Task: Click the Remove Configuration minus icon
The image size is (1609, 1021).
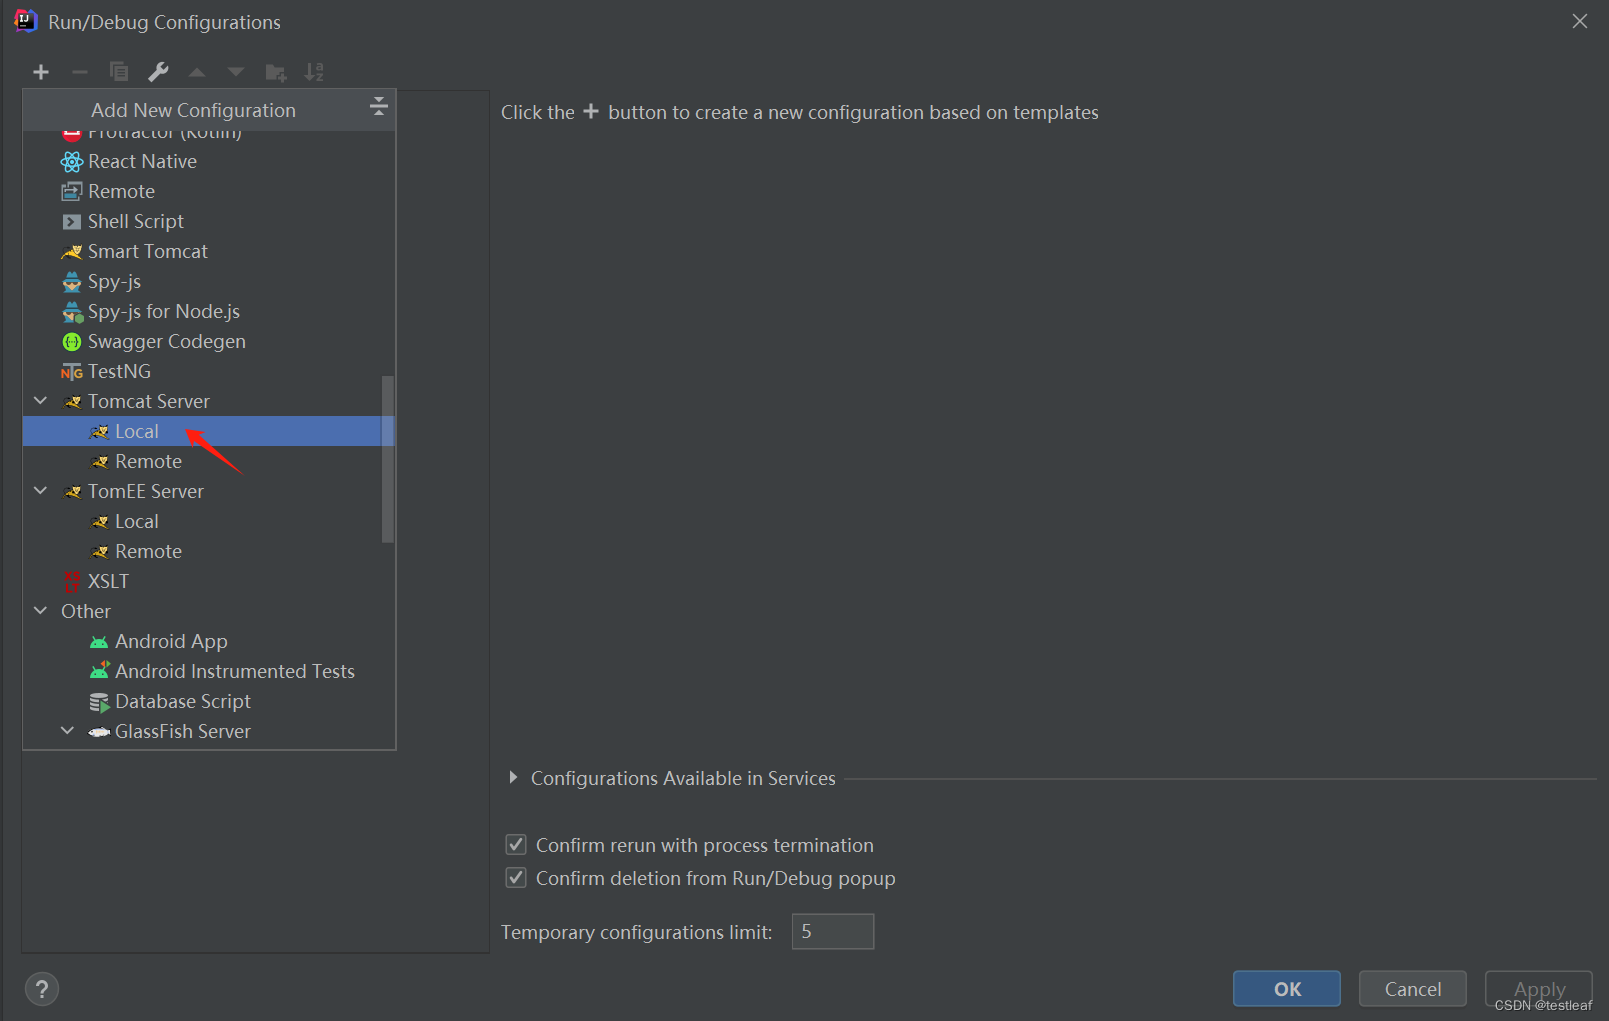Action: tap(80, 72)
